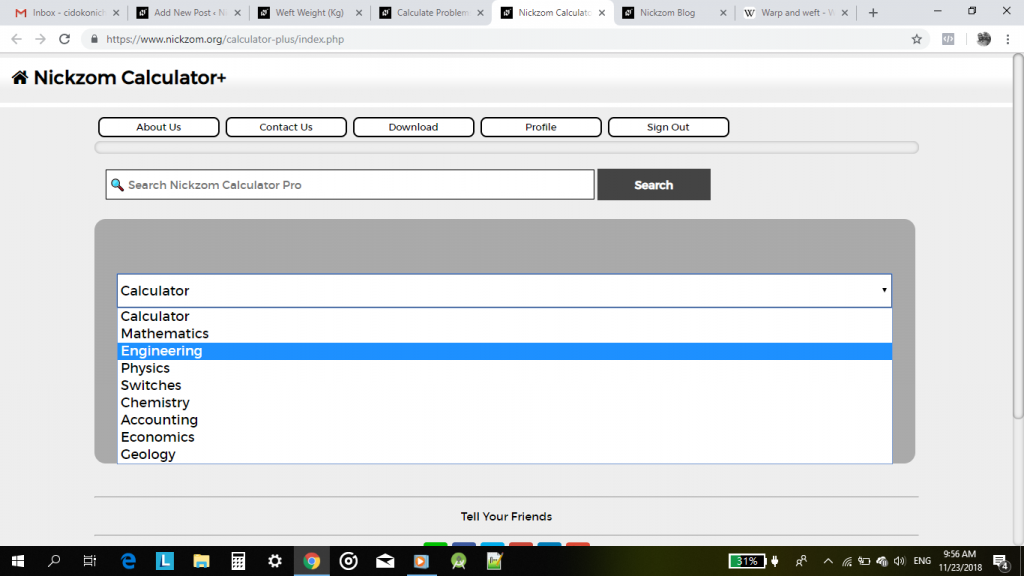
Task: Collapse the Calculator category dropdown
Action: (504, 291)
